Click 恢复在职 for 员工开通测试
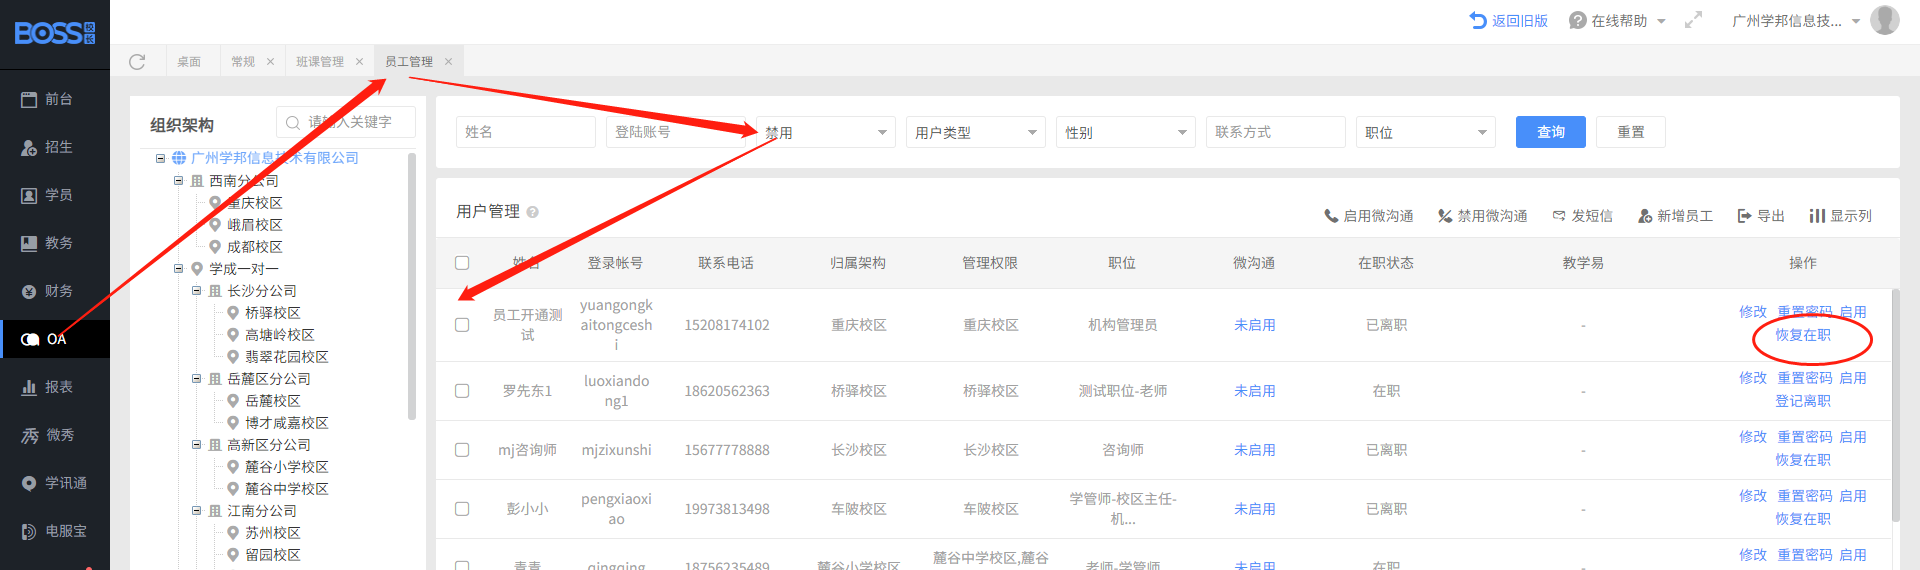The height and width of the screenshot is (570, 1920). (1803, 335)
